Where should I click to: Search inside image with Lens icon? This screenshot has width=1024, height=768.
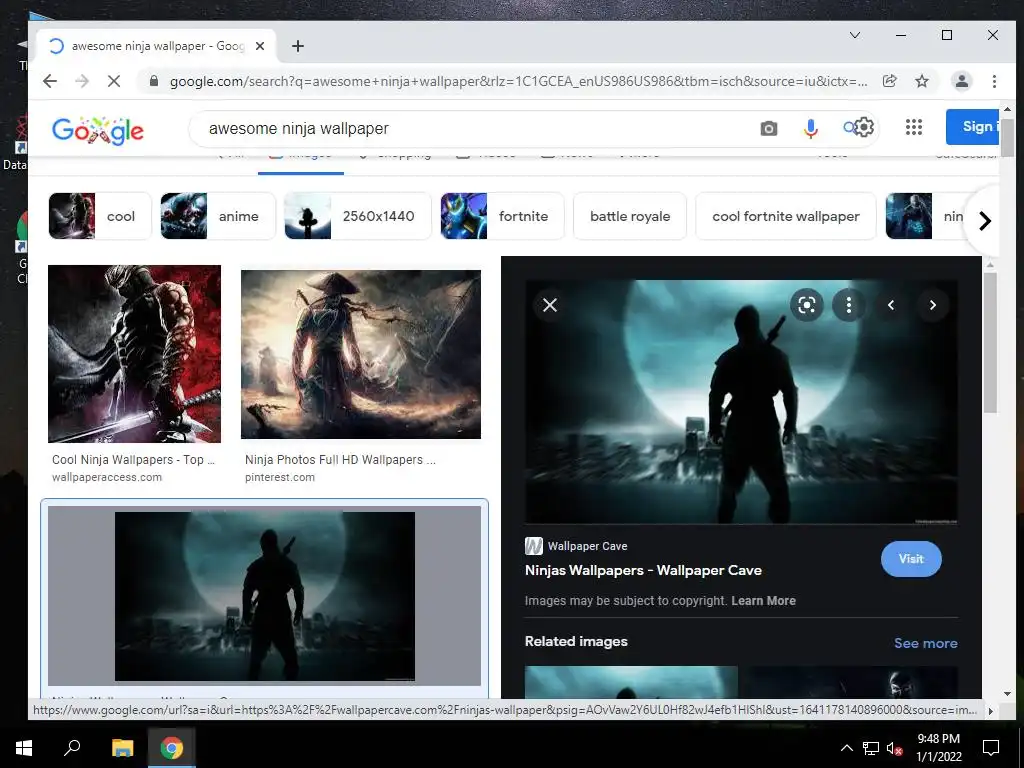(x=807, y=305)
